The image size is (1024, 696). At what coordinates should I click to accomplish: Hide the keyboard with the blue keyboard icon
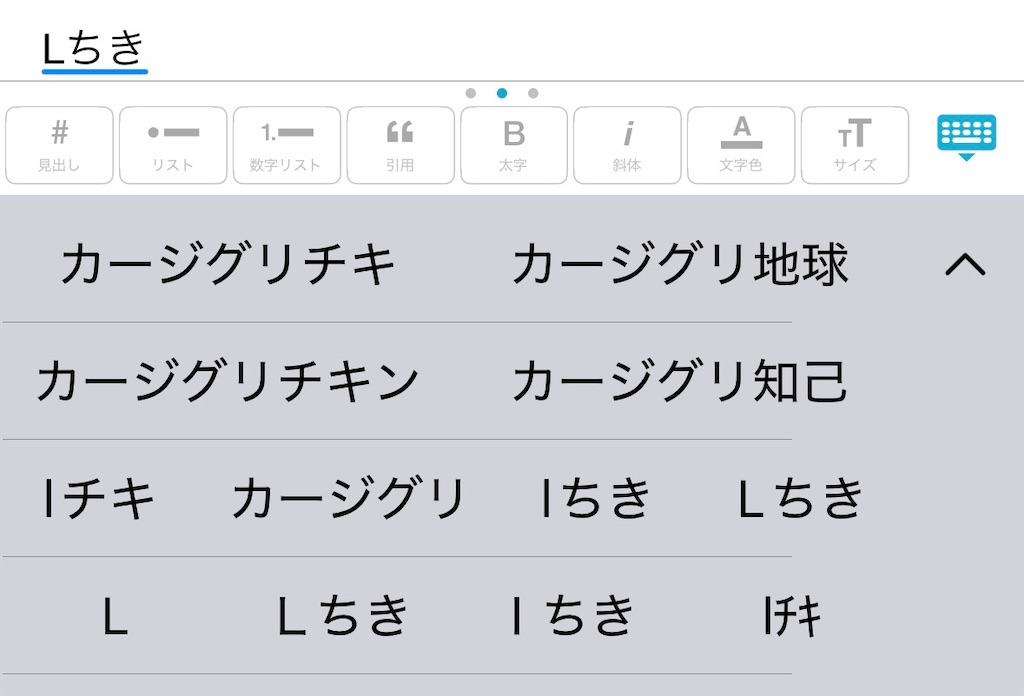(x=967, y=137)
